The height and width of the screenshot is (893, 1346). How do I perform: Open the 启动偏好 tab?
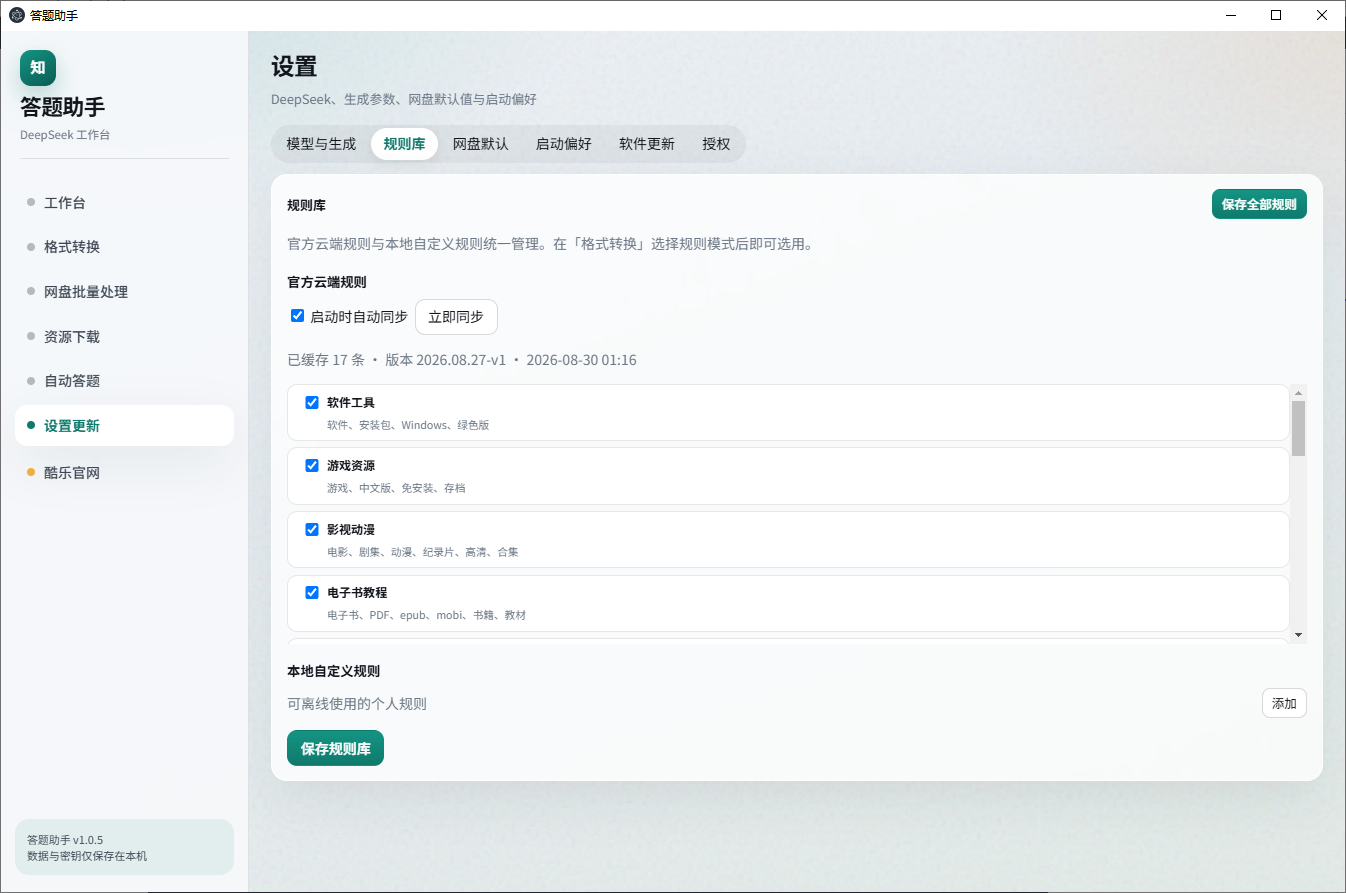pyautogui.click(x=564, y=144)
